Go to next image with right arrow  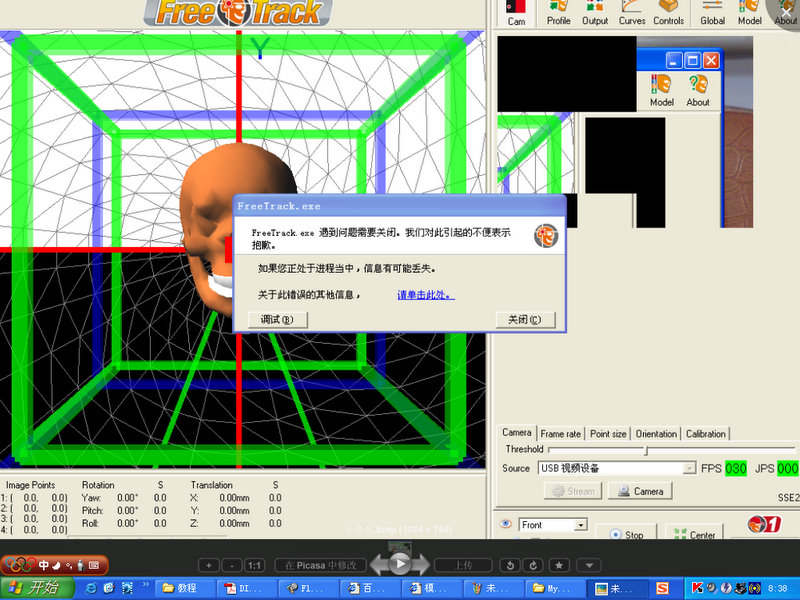[420, 564]
